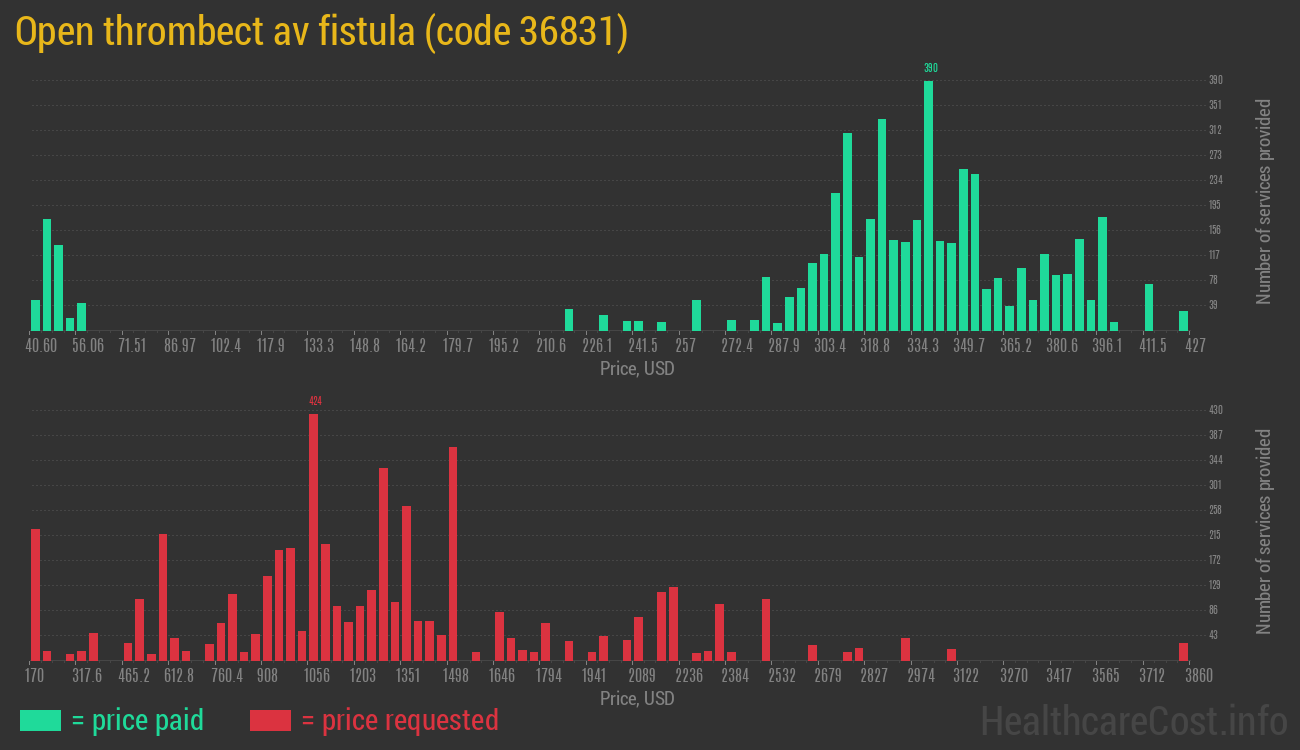Click the first red bar at price 170
1300x750 pixels.
36,594
